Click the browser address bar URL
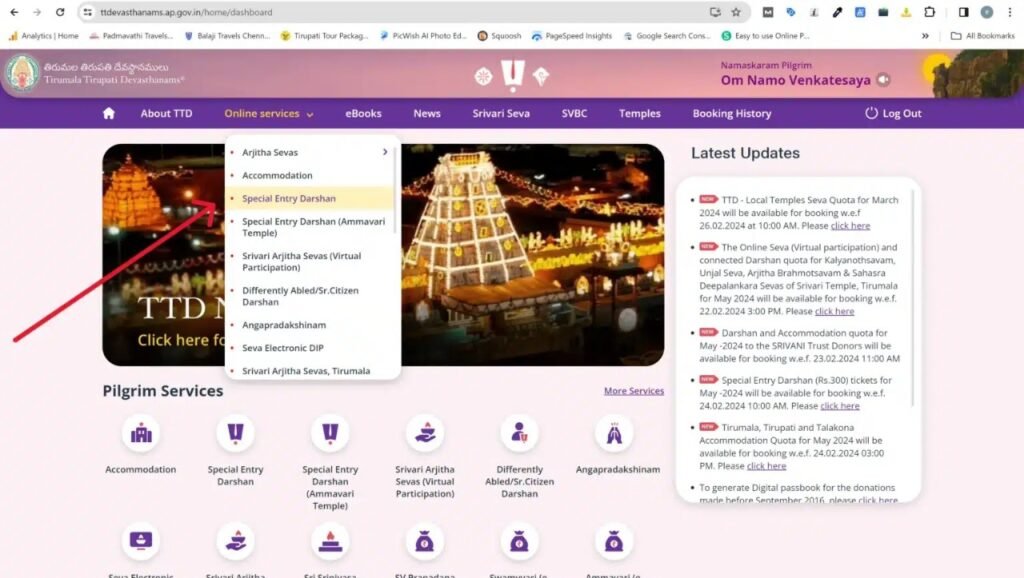The width and height of the screenshot is (1024, 578). pyautogui.click(x=186, y=12)
